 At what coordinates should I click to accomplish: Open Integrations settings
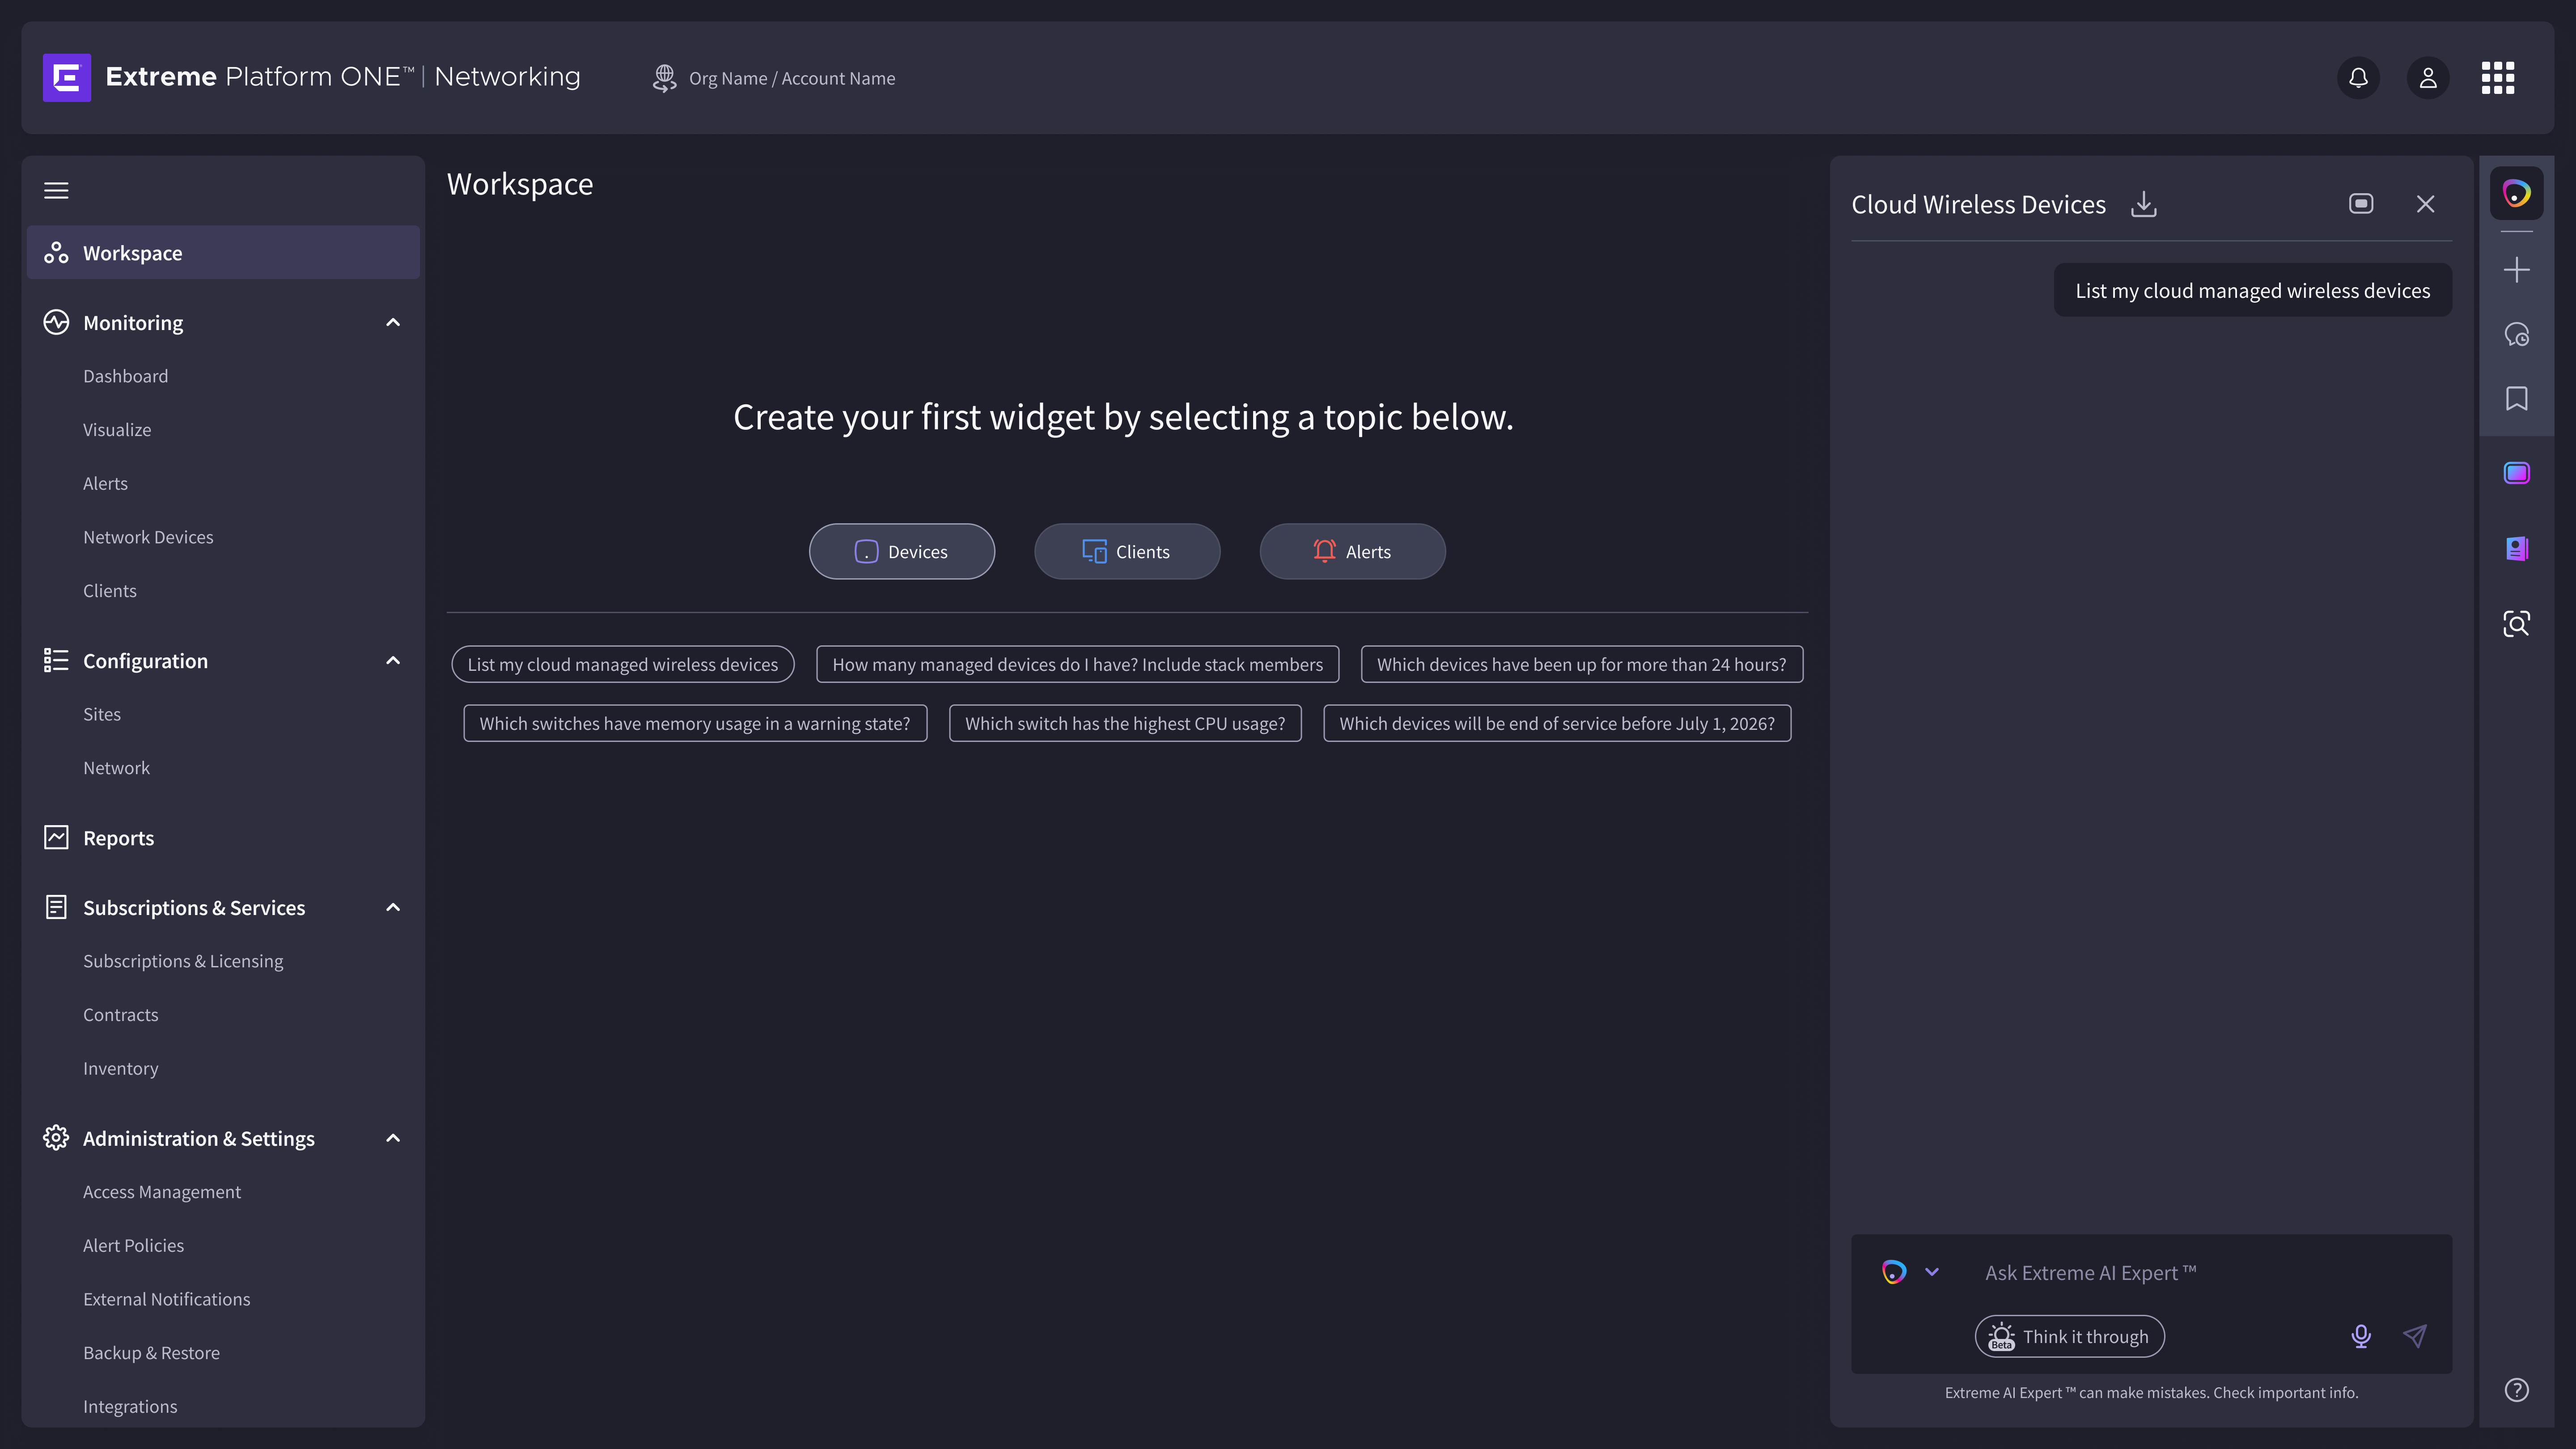click(x=130, y=1406)
